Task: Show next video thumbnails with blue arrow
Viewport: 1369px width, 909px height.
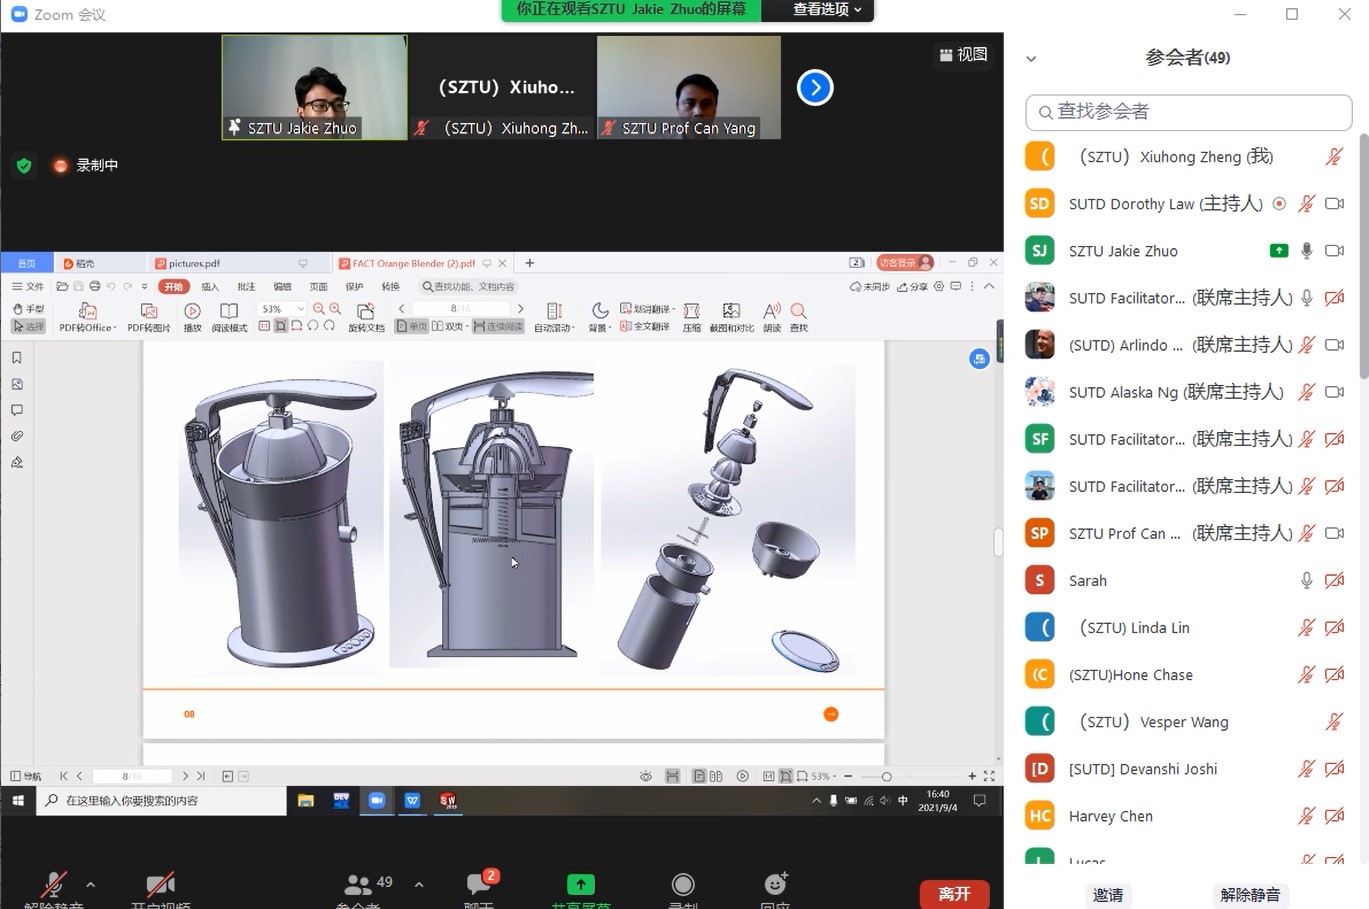Action: pyautogui.click(x=815, y=88)
